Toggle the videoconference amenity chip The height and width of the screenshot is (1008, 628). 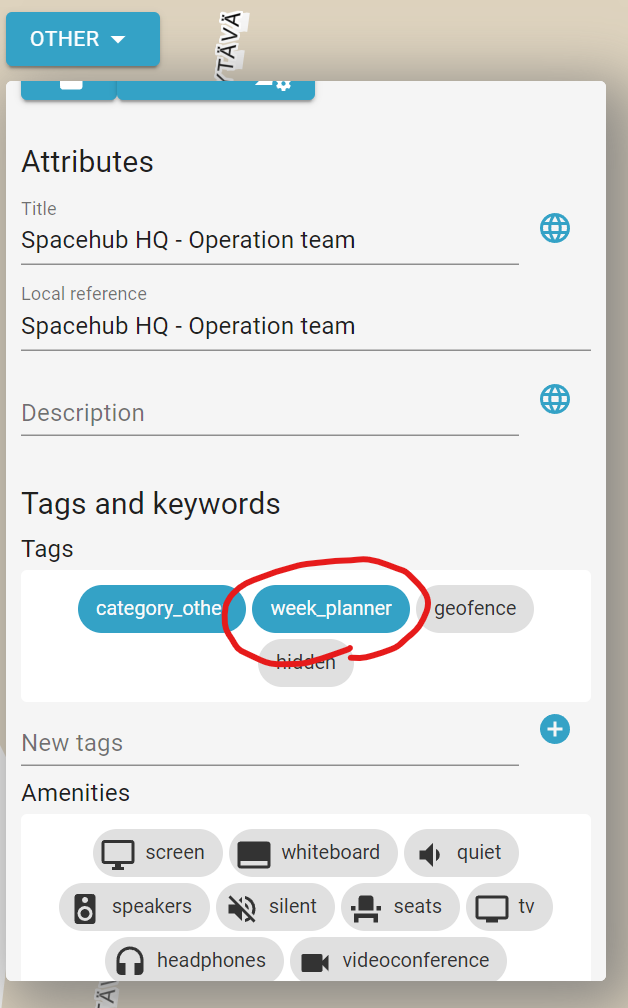399,960
